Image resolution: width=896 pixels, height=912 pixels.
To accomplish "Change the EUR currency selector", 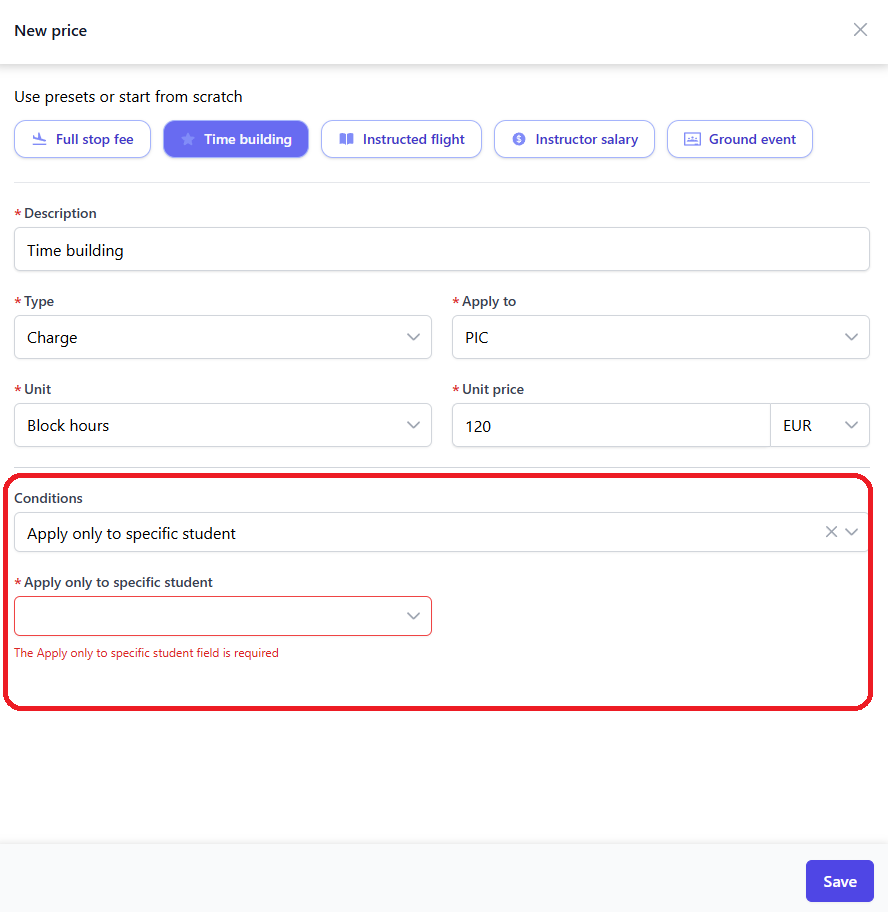I will [x=820, y=426].
